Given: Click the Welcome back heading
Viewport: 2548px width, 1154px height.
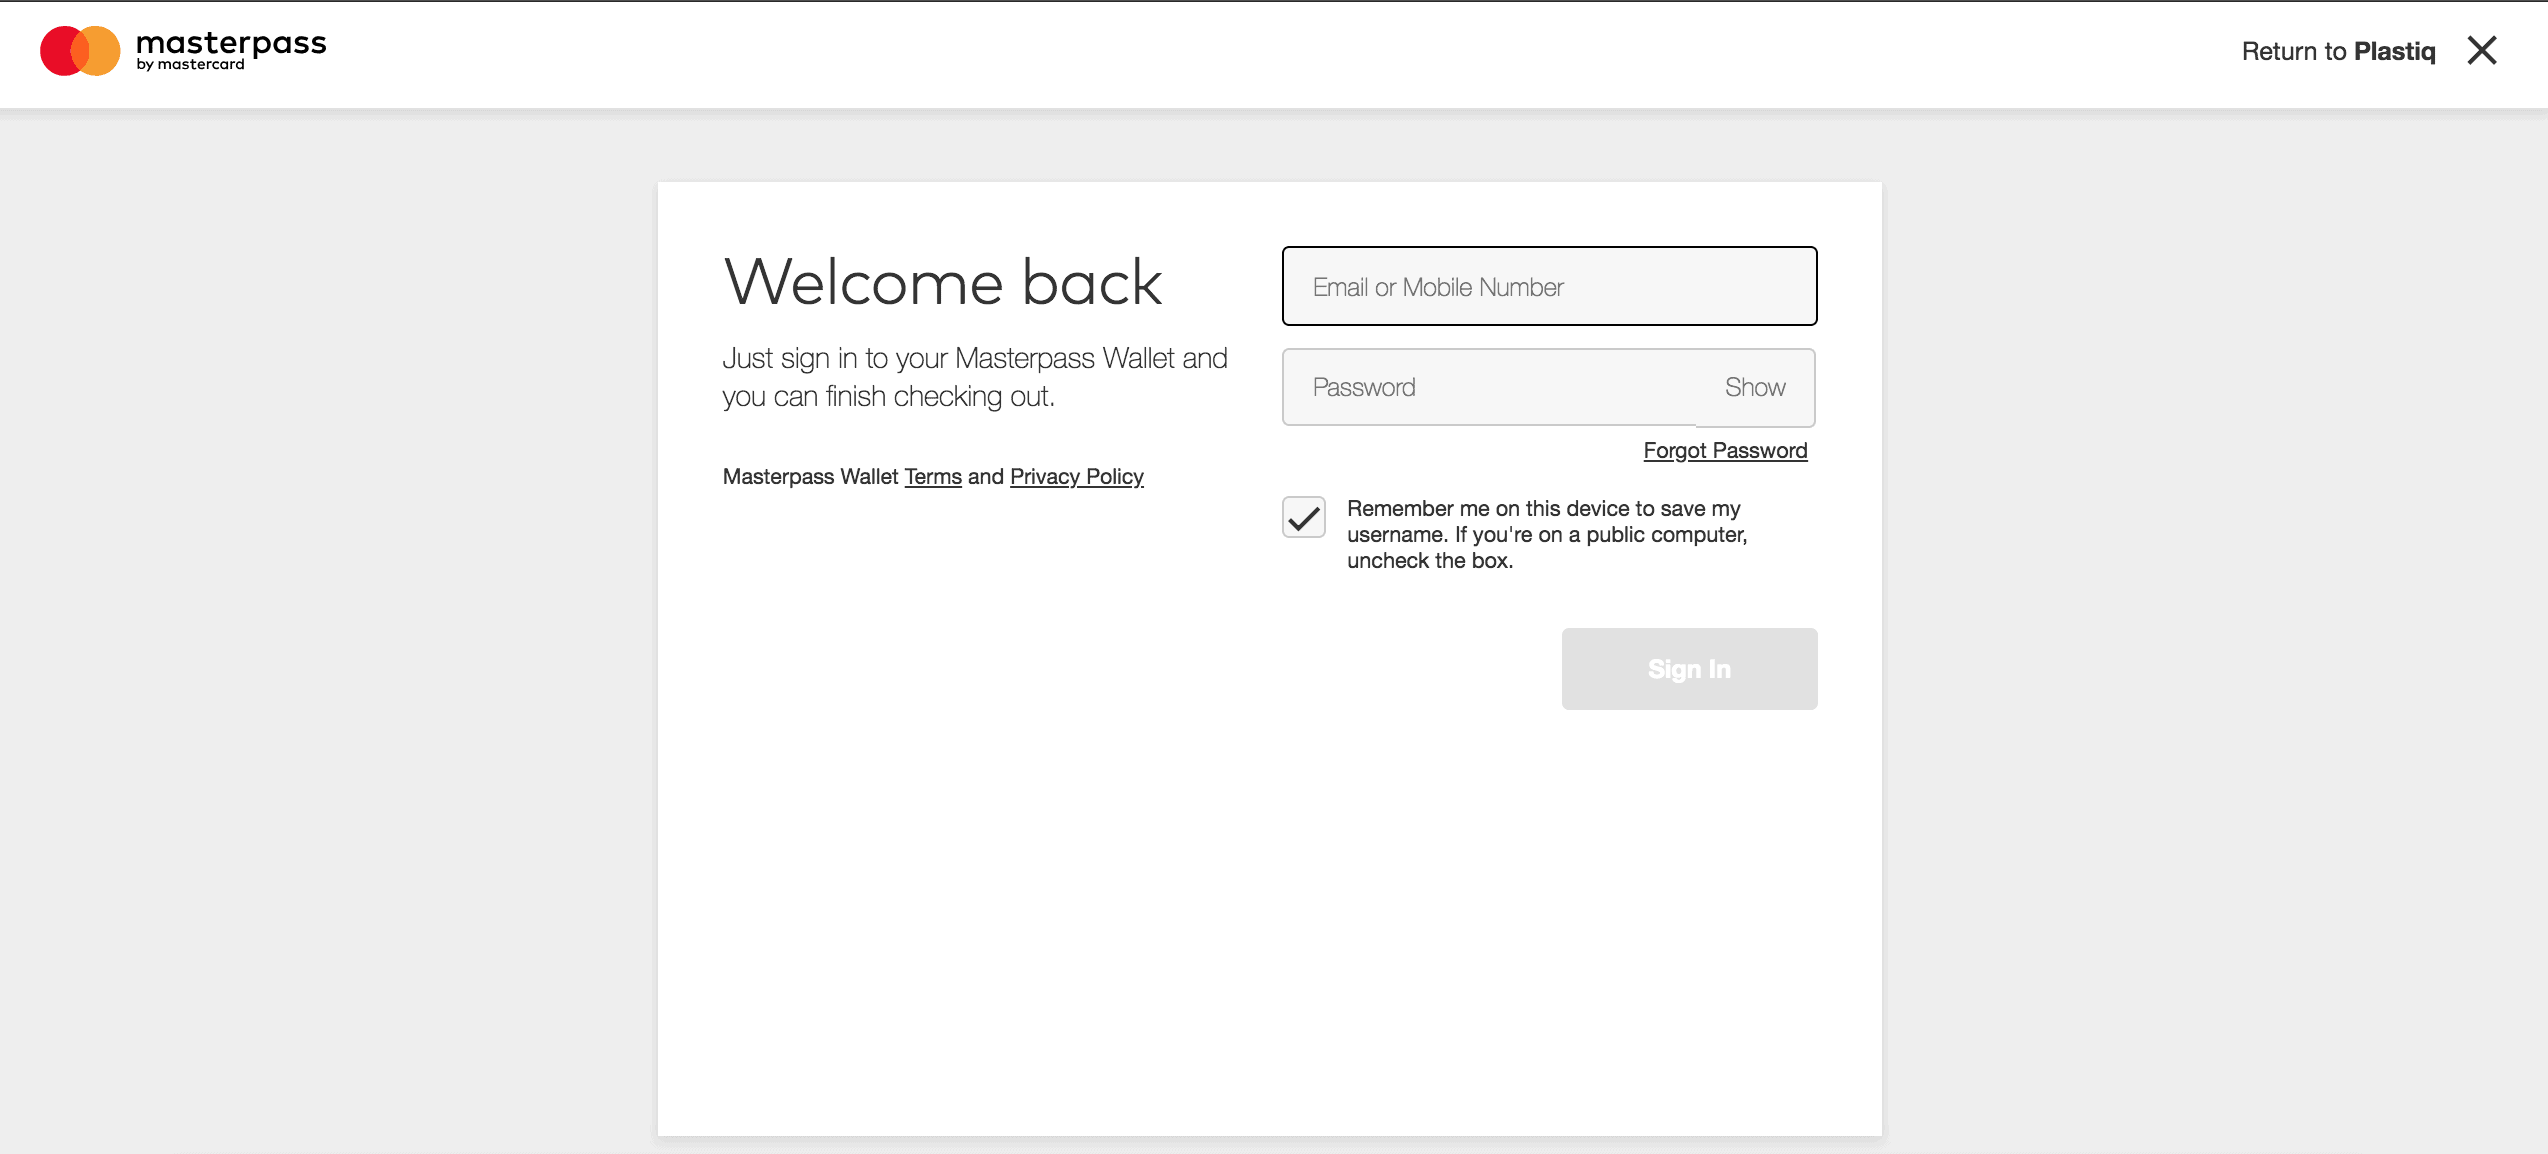Looking at the screenshot, I should [942, 283].
